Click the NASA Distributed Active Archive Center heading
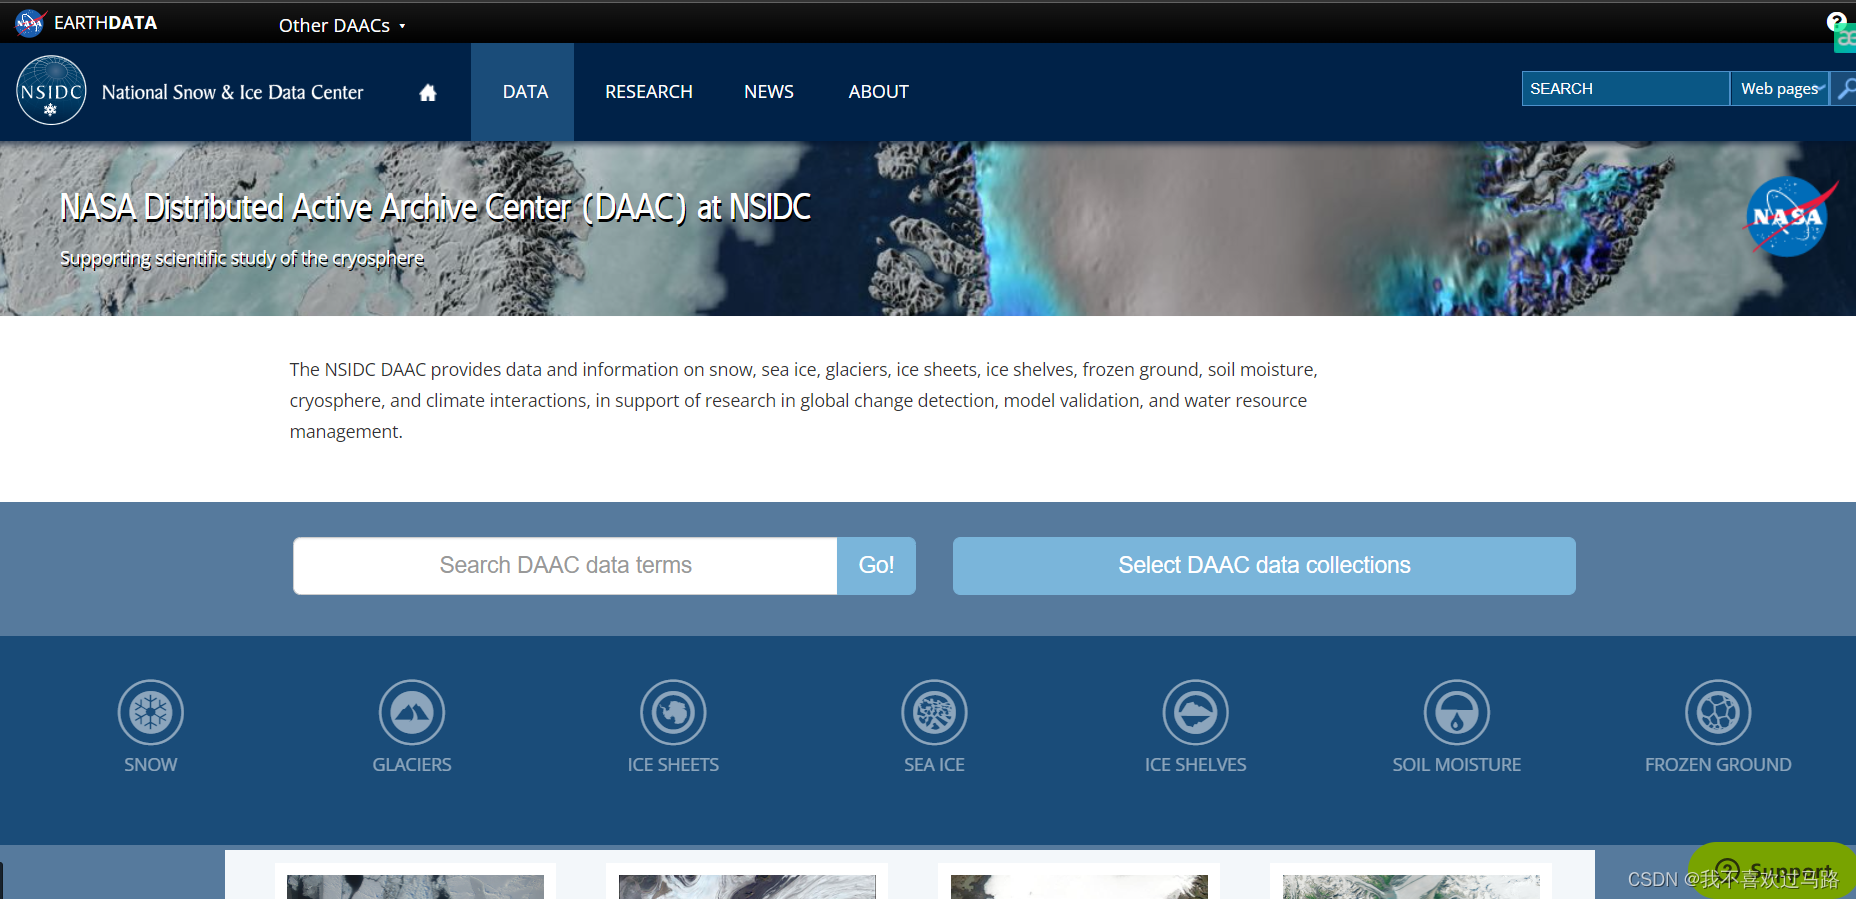Image resolution: width=1856 pixels, height=899 pixels. 435,207
